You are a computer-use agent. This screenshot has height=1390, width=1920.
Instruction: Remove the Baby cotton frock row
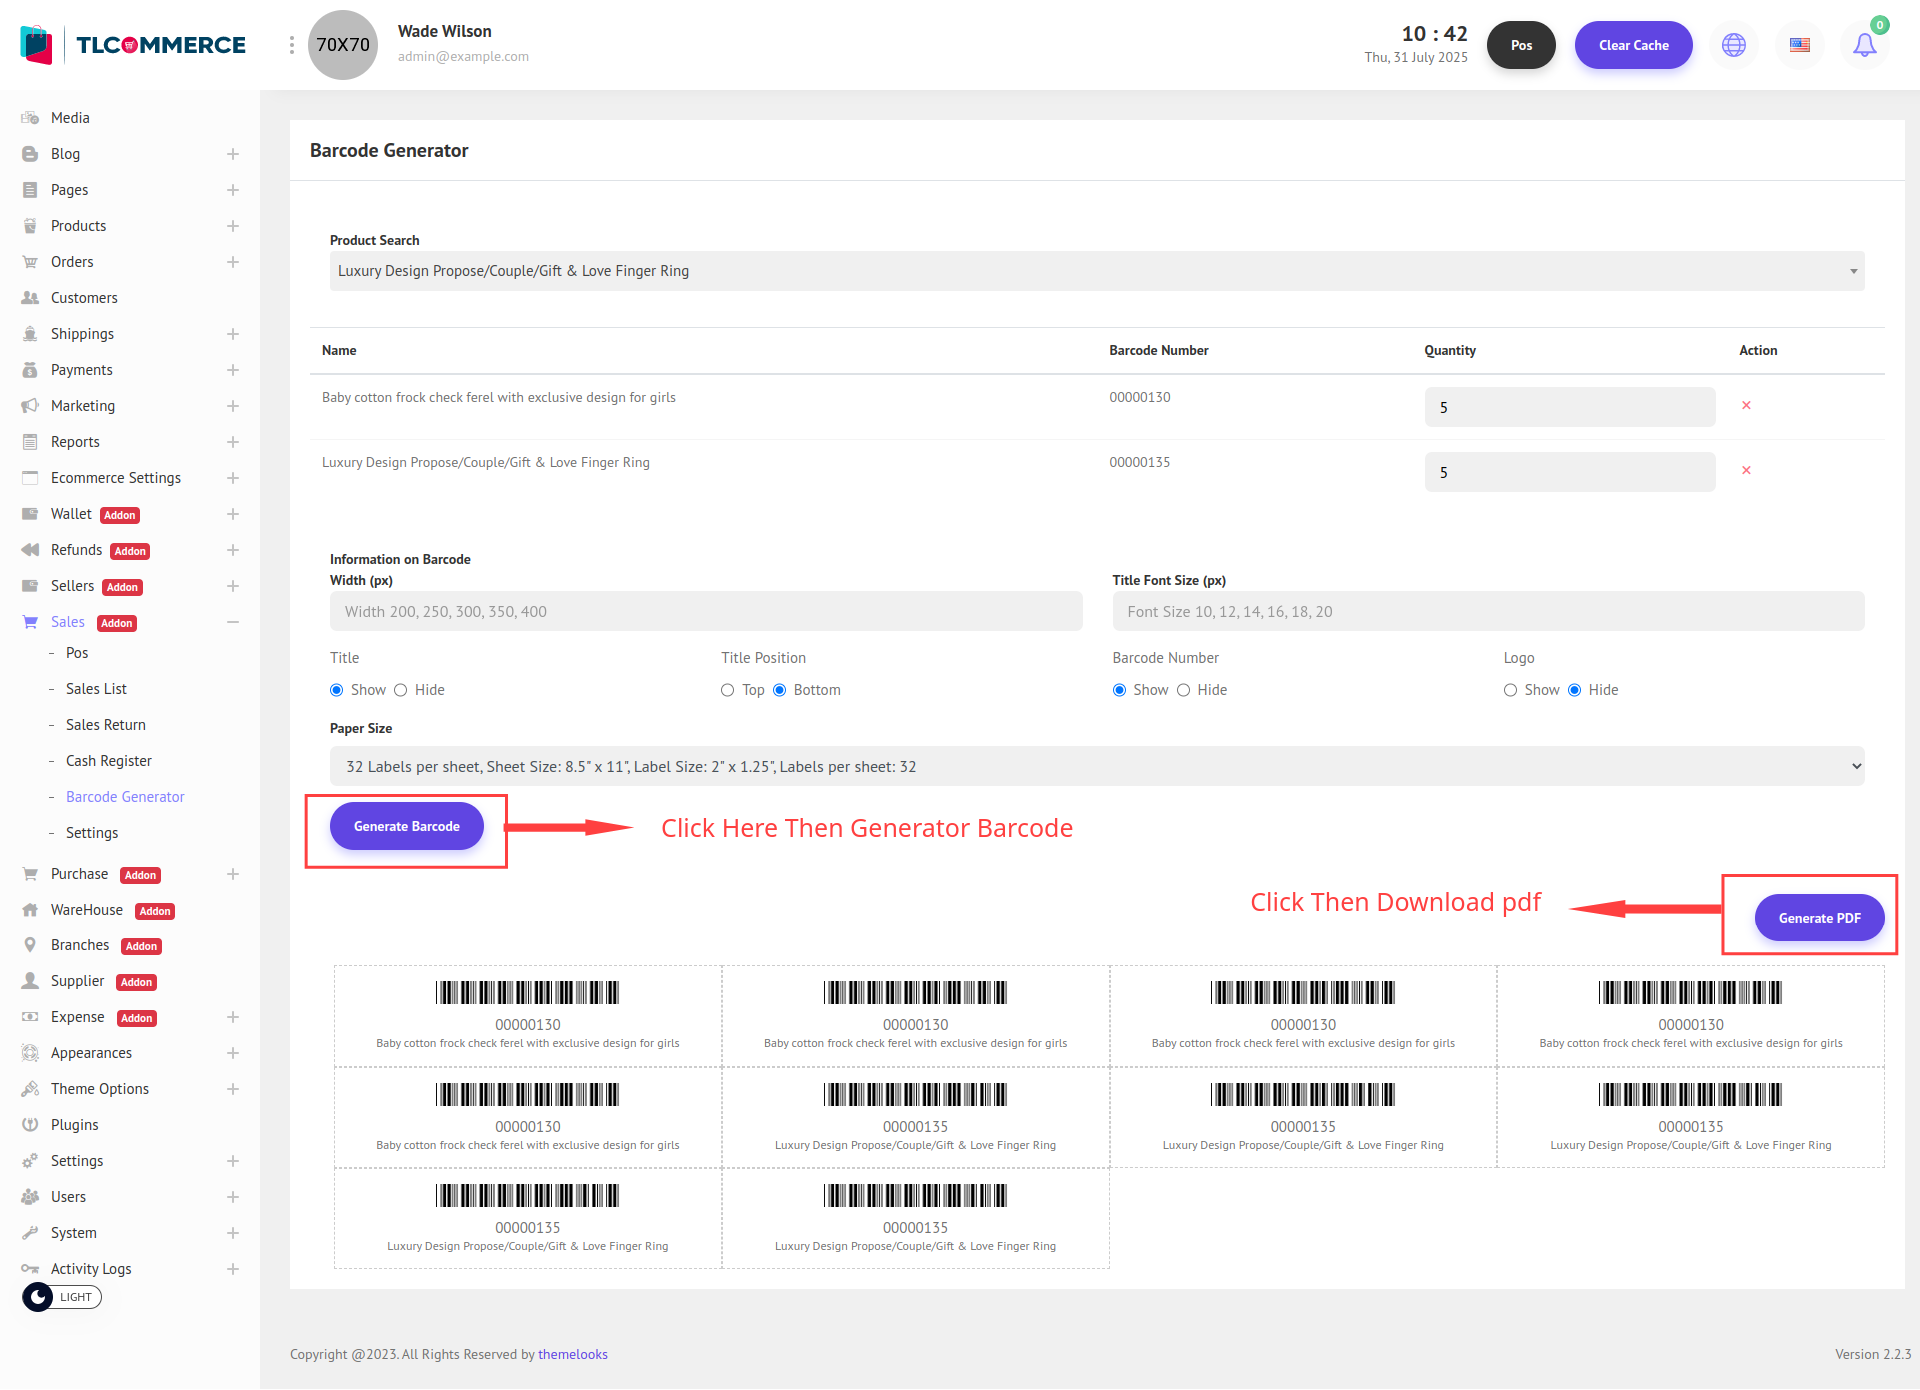(x=1746, y=405)
